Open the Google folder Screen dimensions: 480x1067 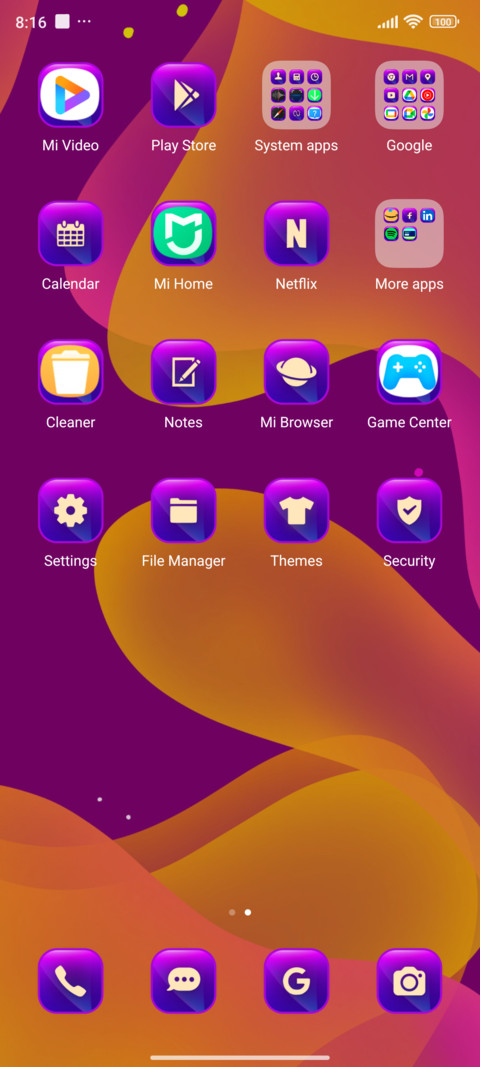[409, 95]
